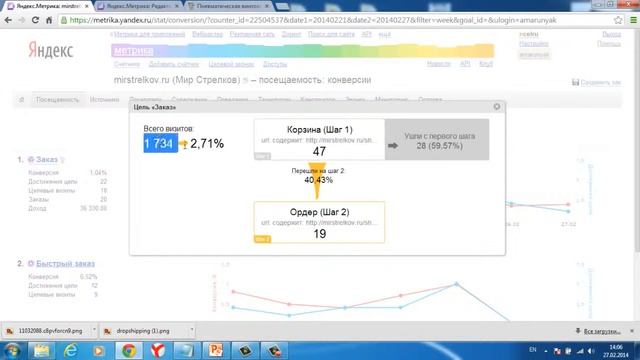Click the browser forward arrow
The height and width of the screenshot is (360, 640).
[22, 20]
